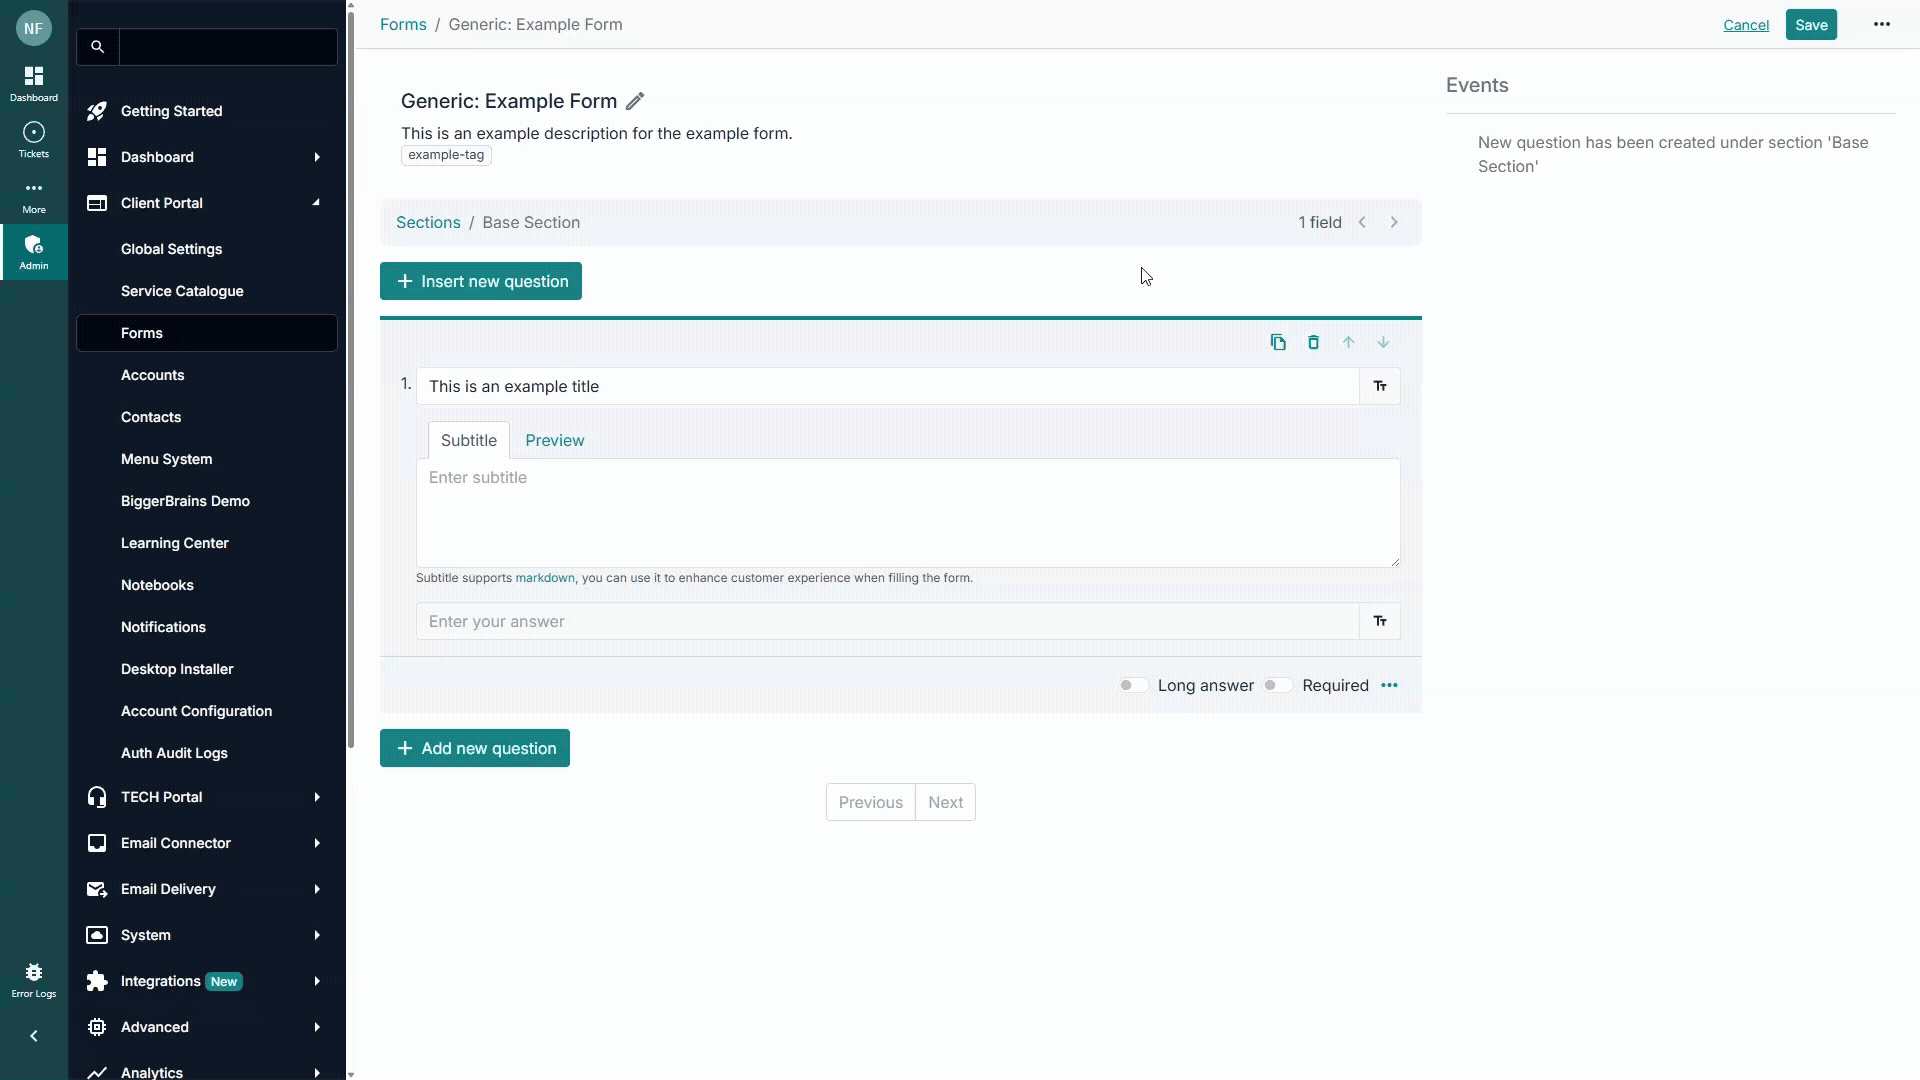
Task: Click the text type icon beside title field
Action: [x=1380, y=386]
